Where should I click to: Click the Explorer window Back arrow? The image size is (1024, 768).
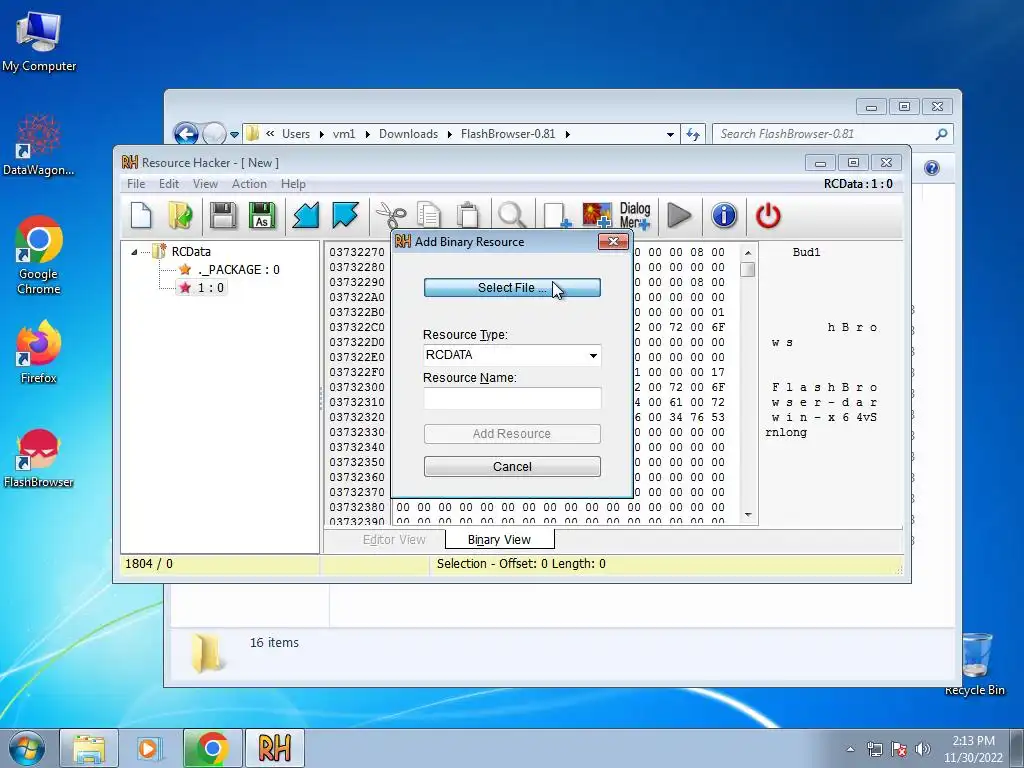click(x=186, y=135)
